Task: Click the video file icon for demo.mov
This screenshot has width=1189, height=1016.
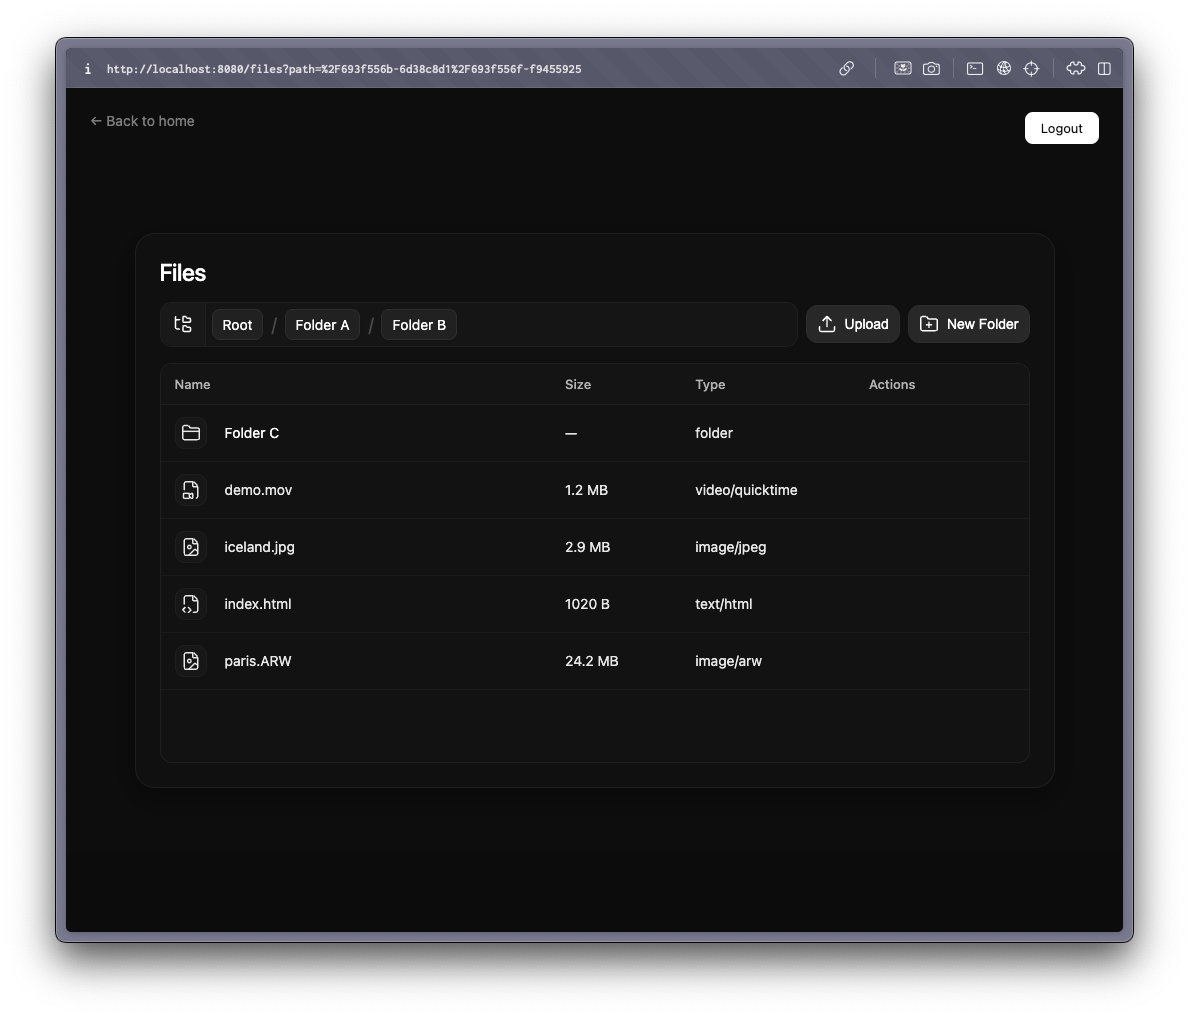Action: 191,490
